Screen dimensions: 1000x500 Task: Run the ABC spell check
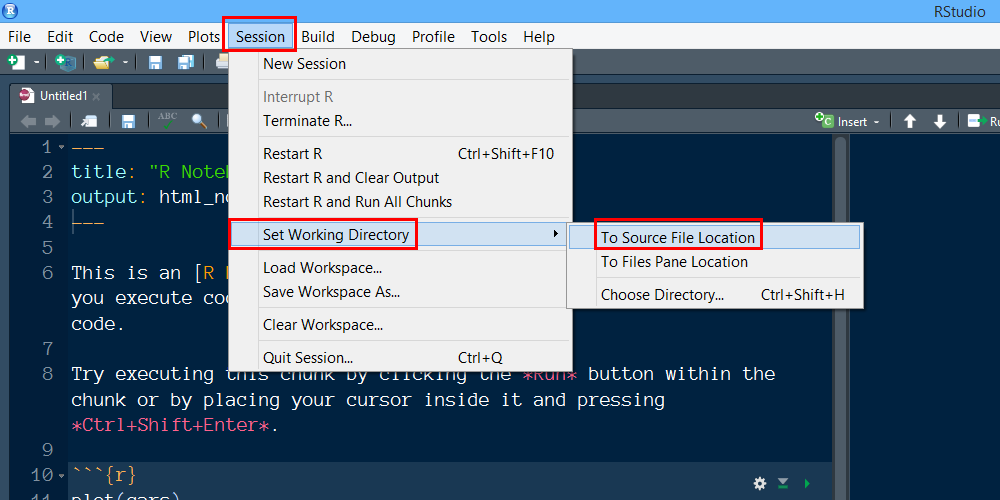[168, 121]
